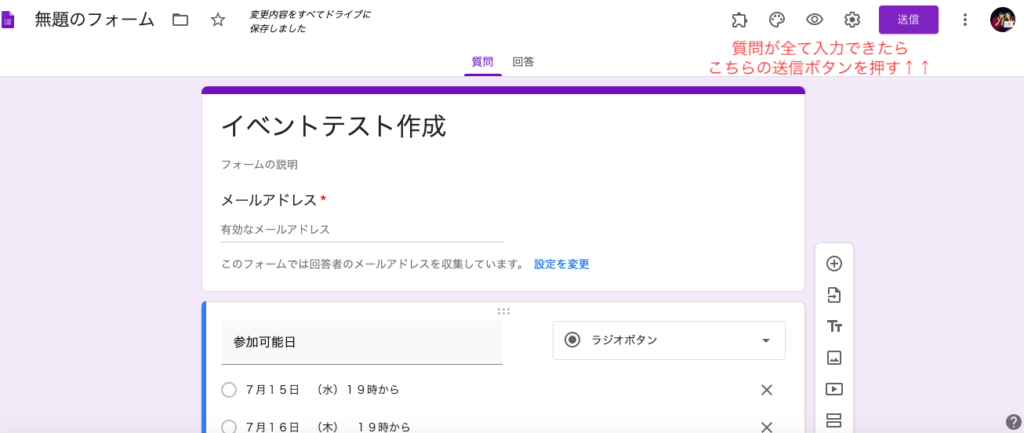The width and height of the screenshot is (1024, 433).
Task: Add image icon in side toolbar
Action: (x=834, y=357)
